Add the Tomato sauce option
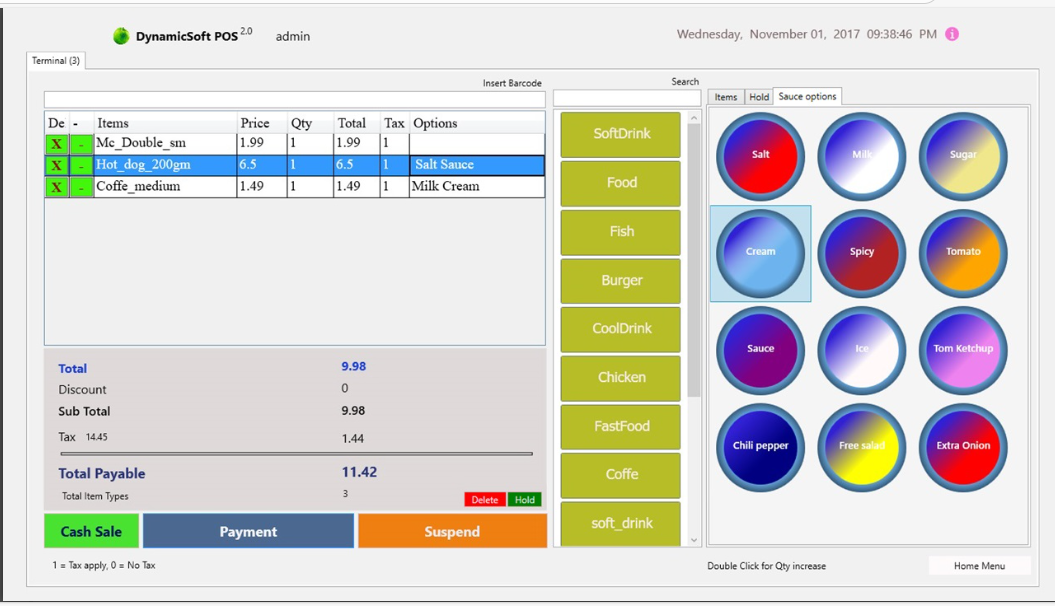1055x606 pixels. coord(963,253)
